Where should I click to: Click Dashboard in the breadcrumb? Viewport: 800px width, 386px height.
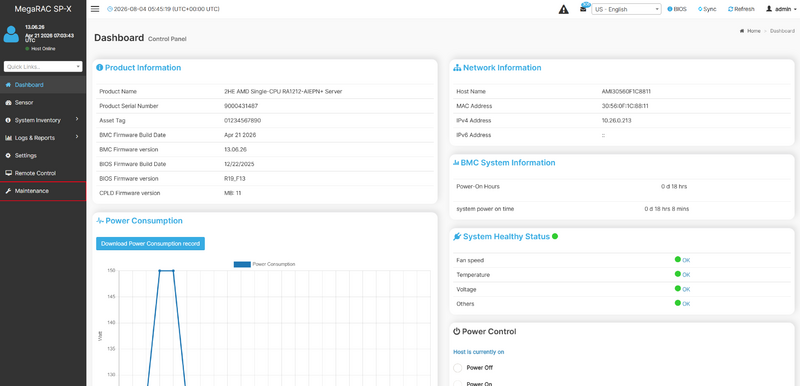pos(782,31)
